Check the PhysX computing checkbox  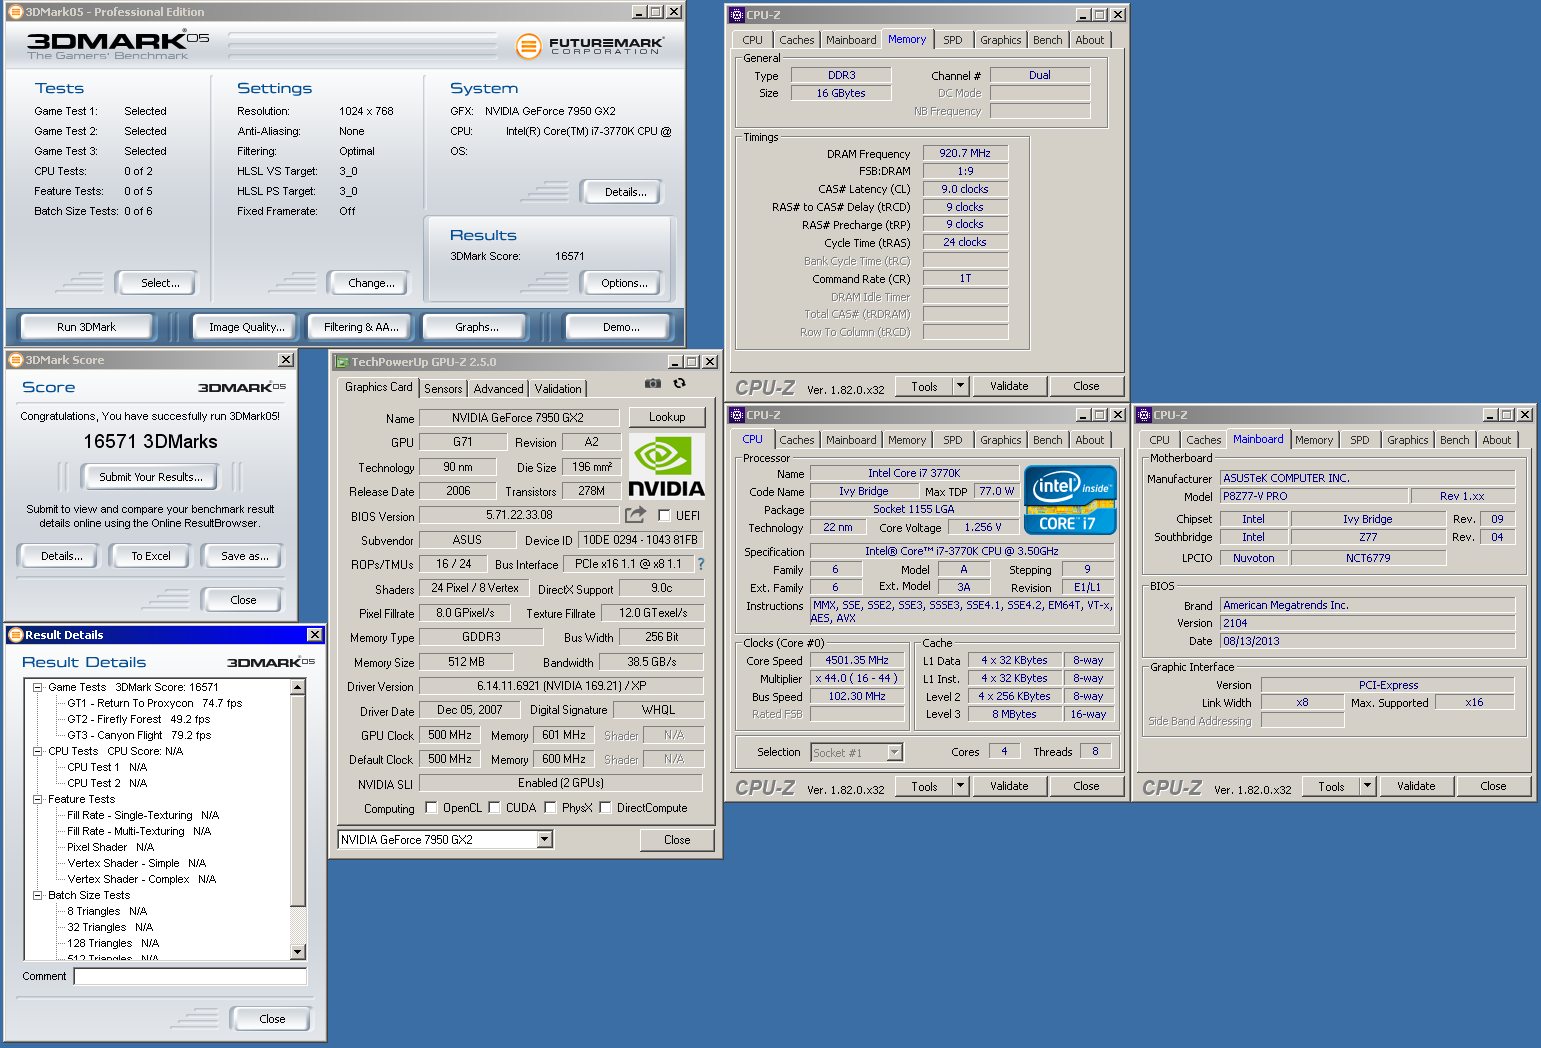coord(550,808)
